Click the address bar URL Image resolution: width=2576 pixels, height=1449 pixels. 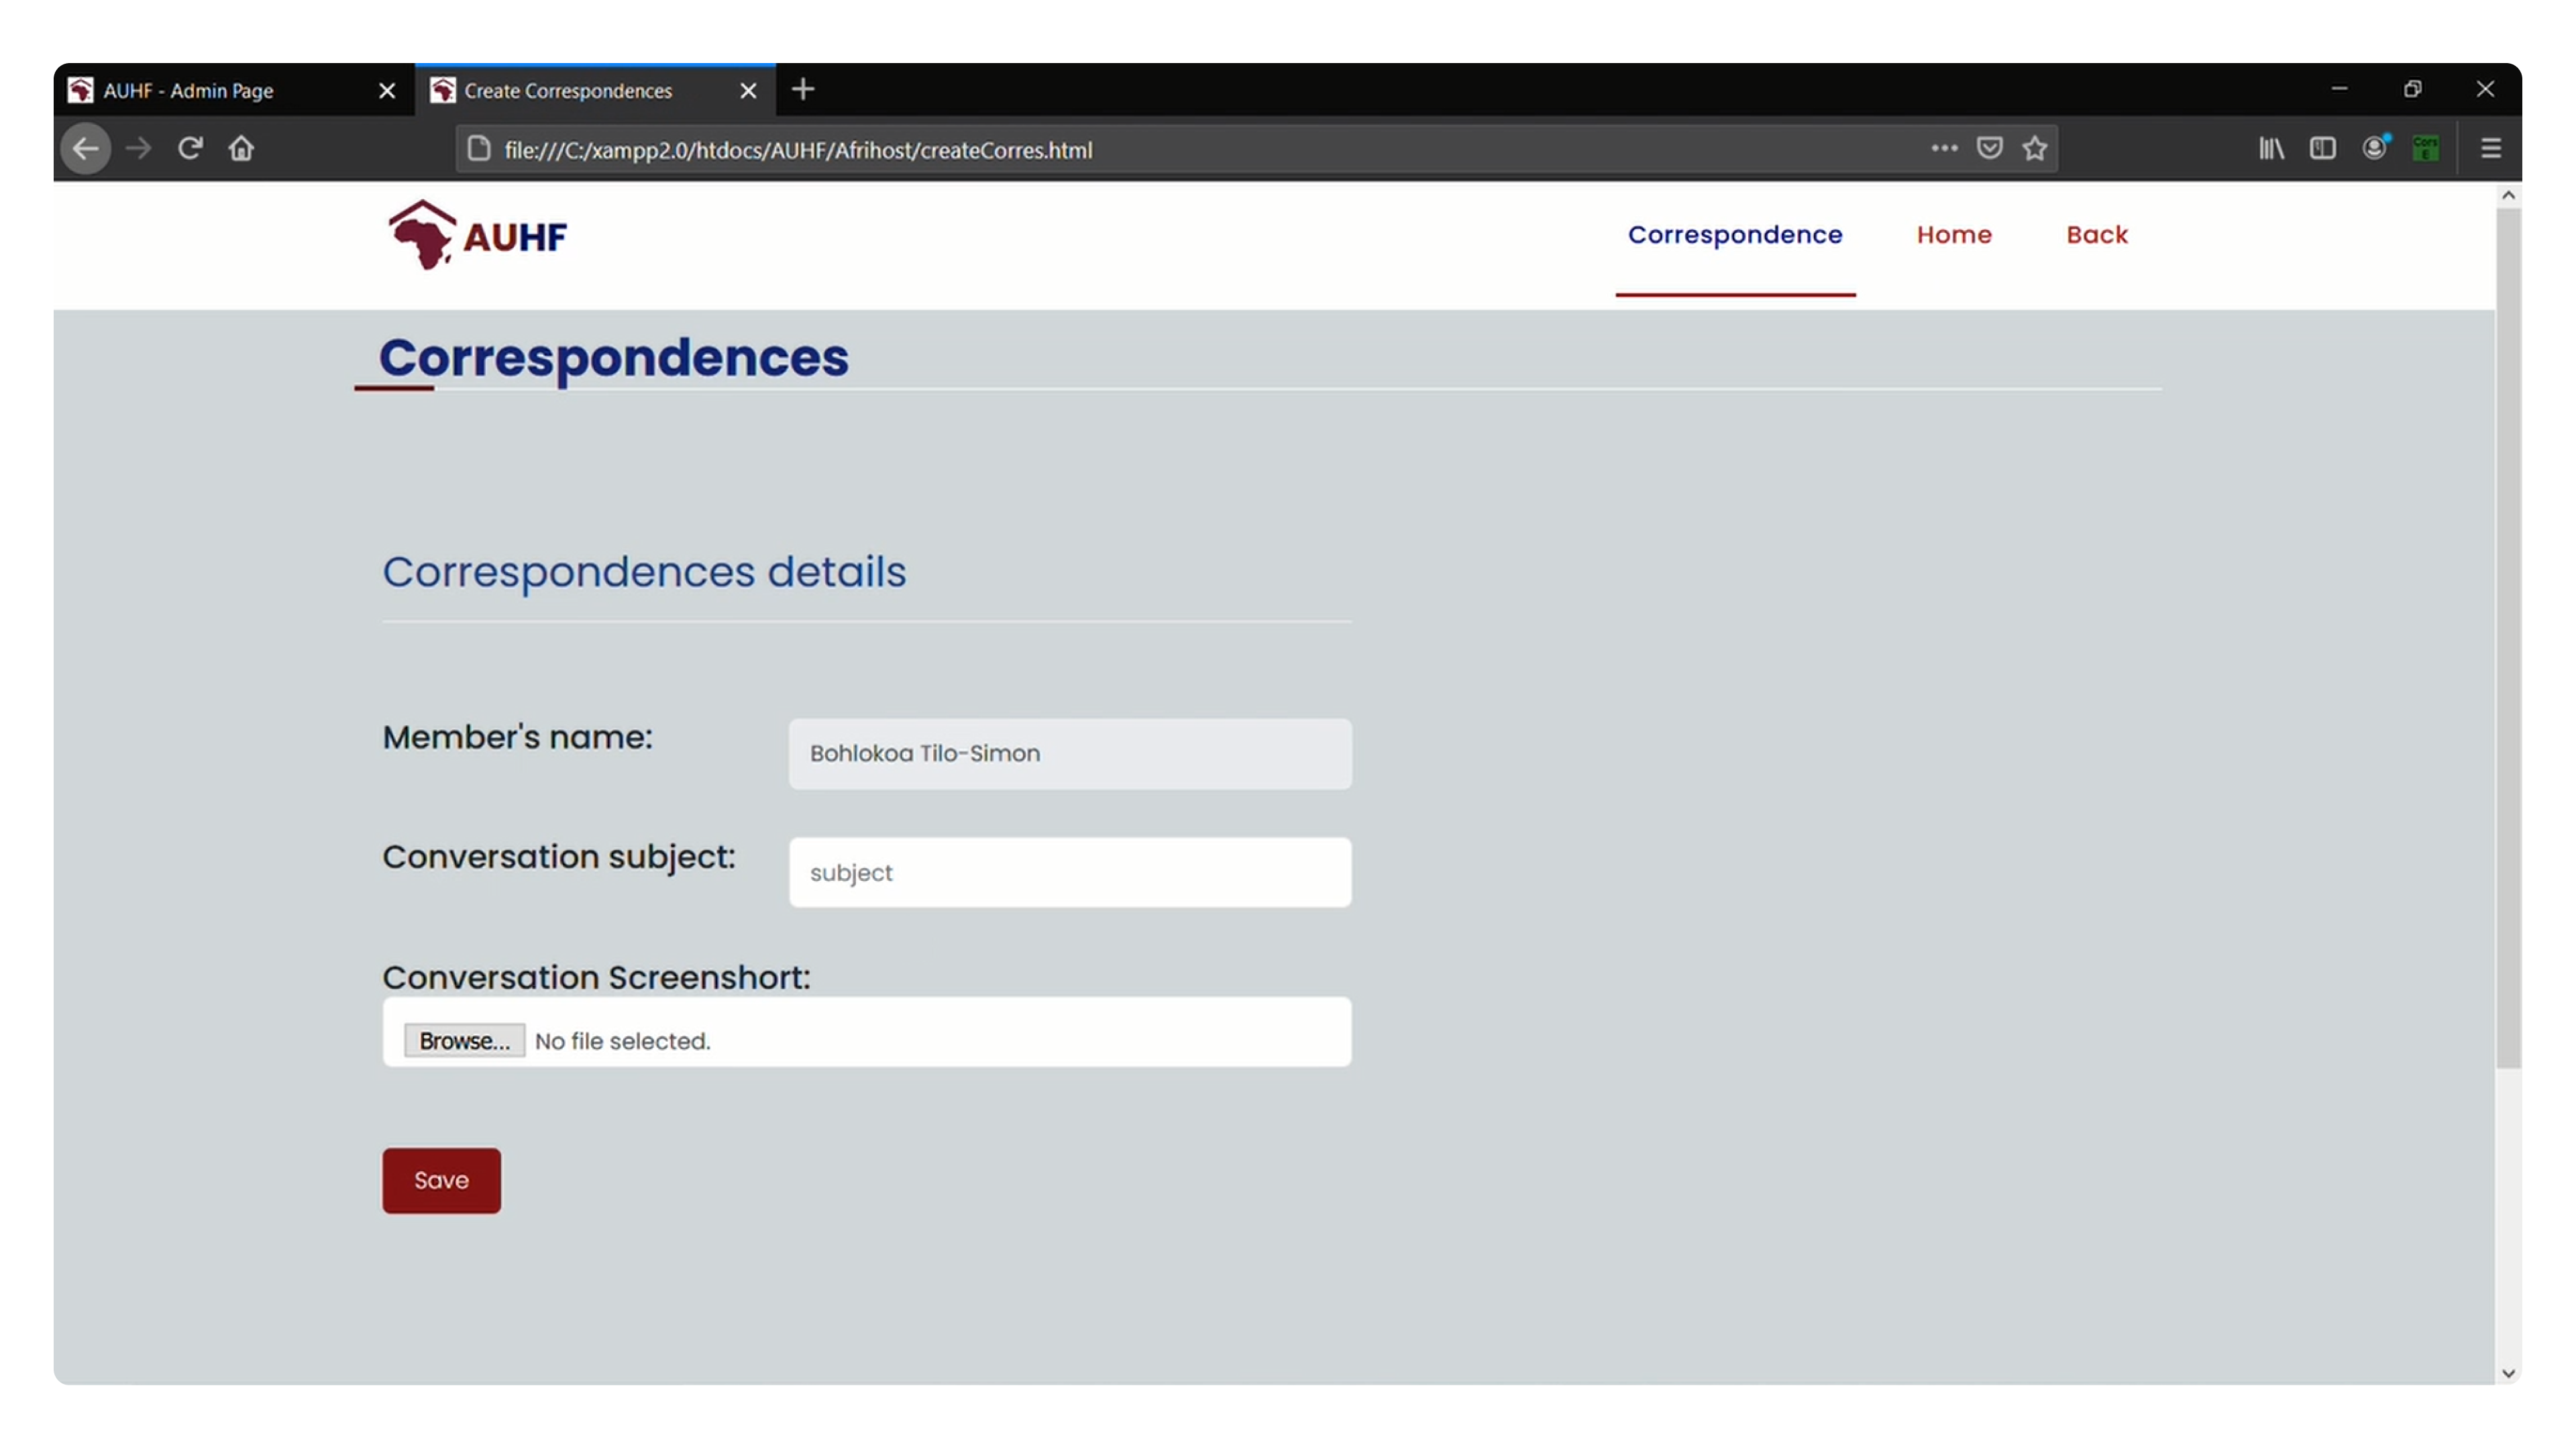click(798, 150)
